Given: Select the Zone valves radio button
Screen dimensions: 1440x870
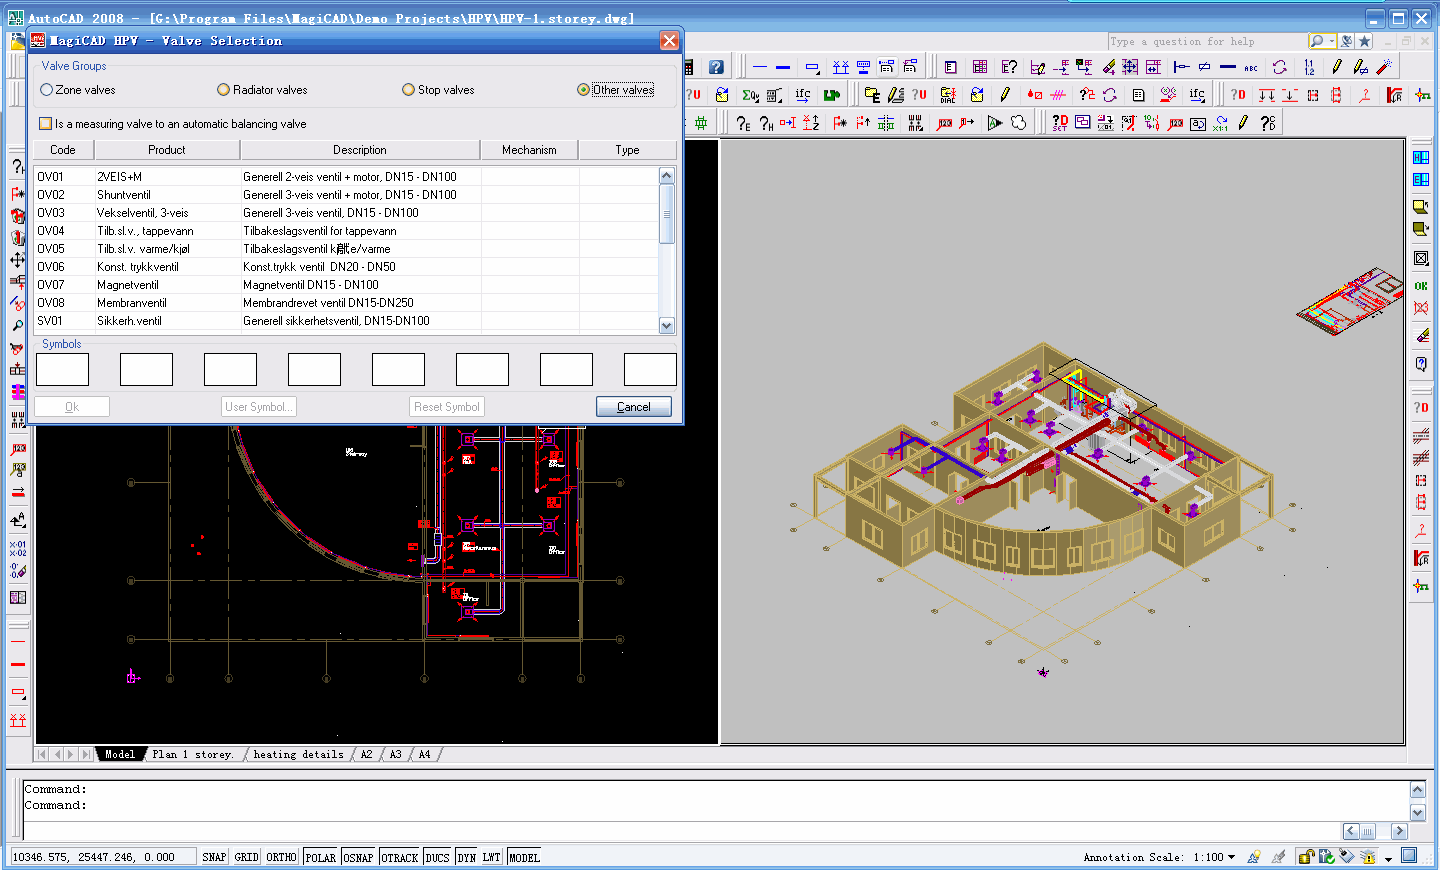Looking at the screenshot, I should click(x=46, y=90).
